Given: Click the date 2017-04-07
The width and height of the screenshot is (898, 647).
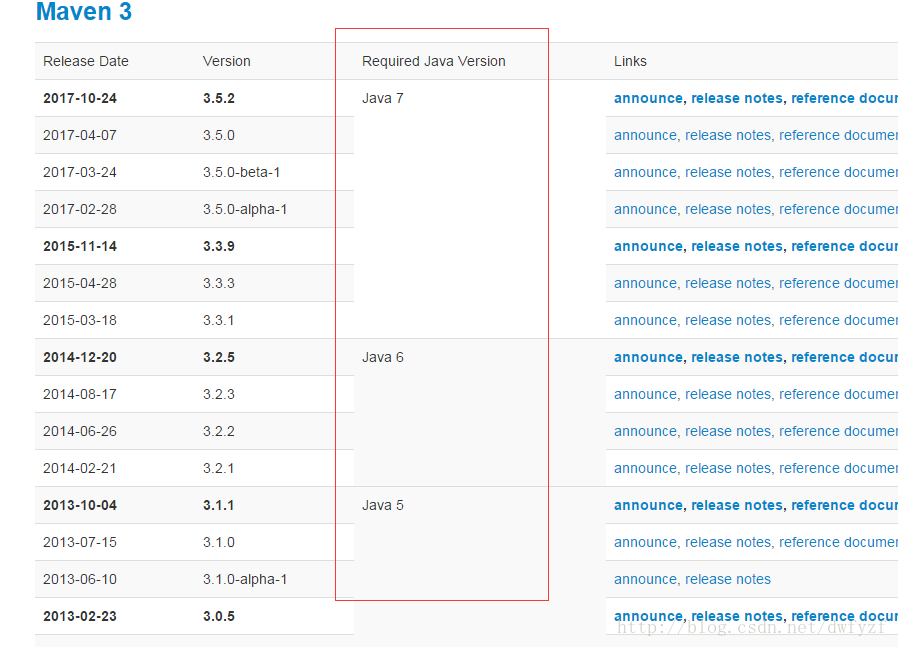Looking at the screenshot, I should 80,136.
